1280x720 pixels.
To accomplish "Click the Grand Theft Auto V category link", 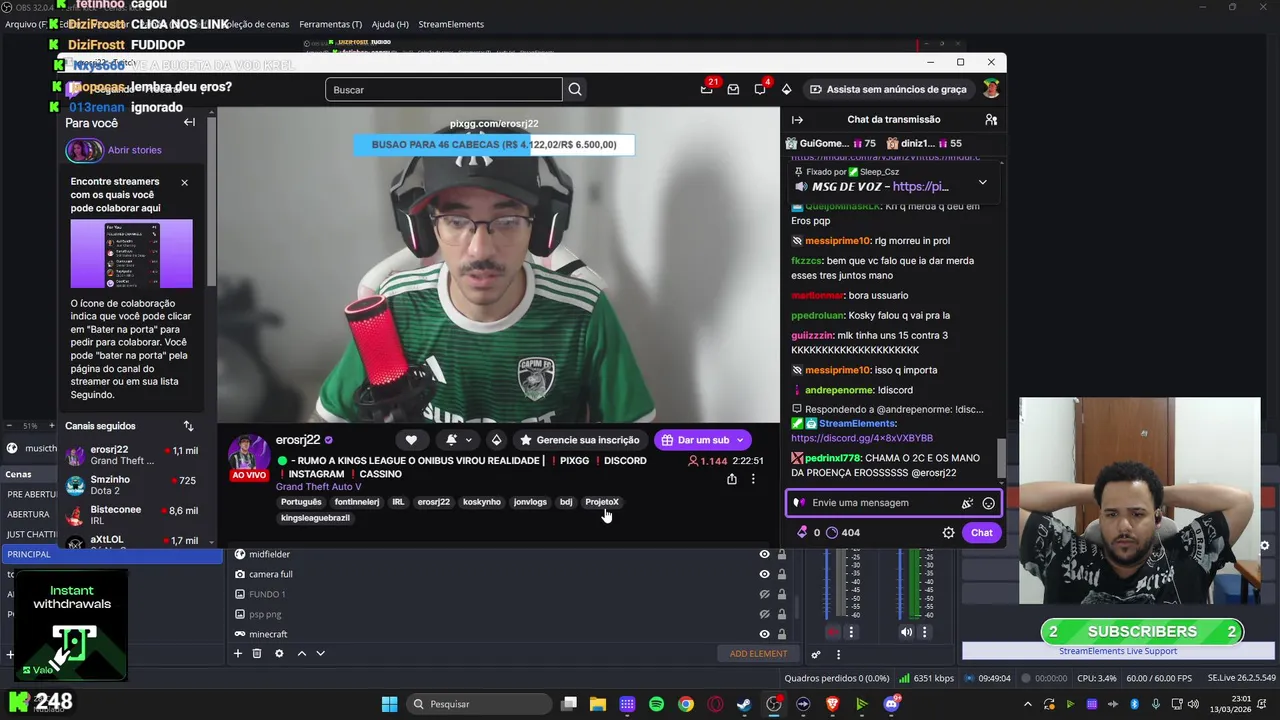I will pos(319,487).
